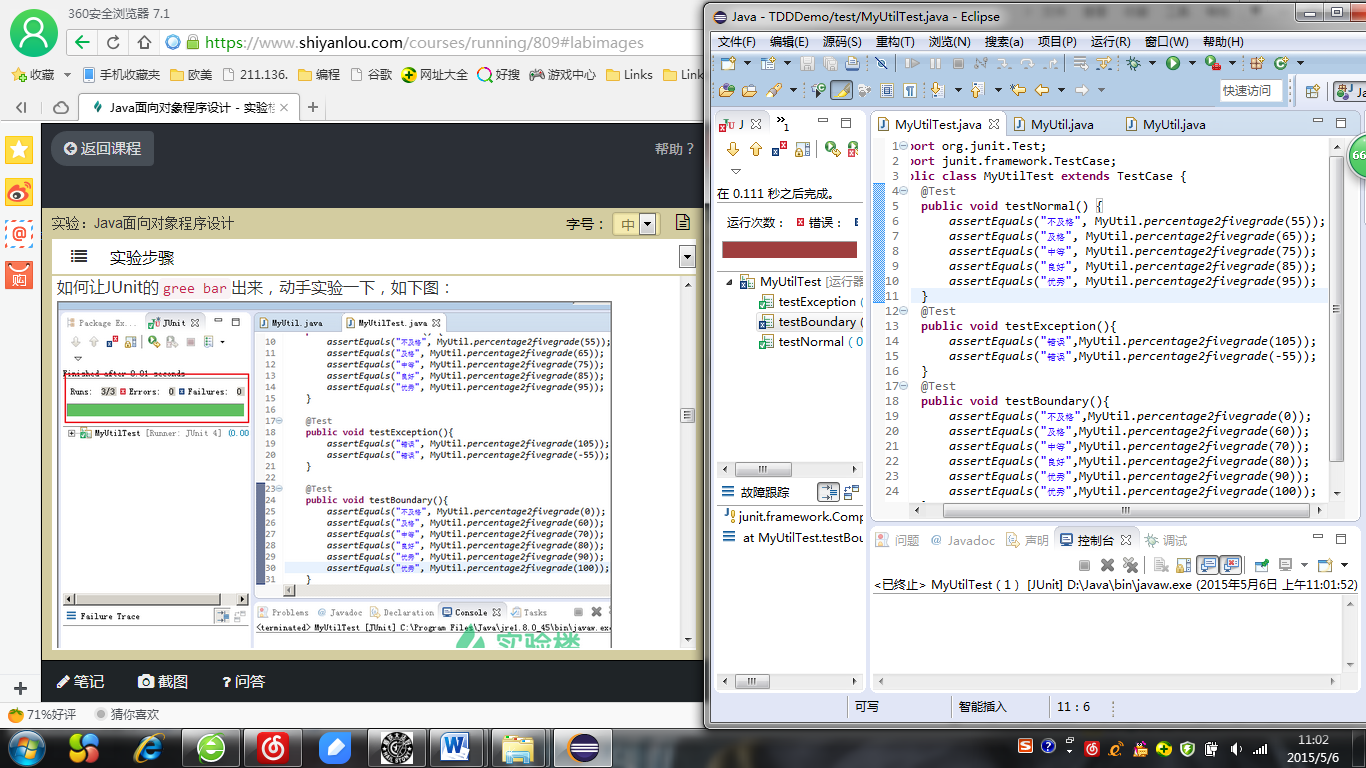
Task: Click Toggle Block Selection Mode icon
Action: (x=886, y=90)
